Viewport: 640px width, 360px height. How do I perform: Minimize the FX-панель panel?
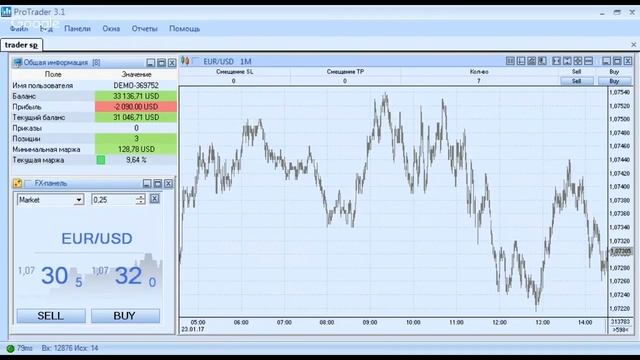(147, 183)
